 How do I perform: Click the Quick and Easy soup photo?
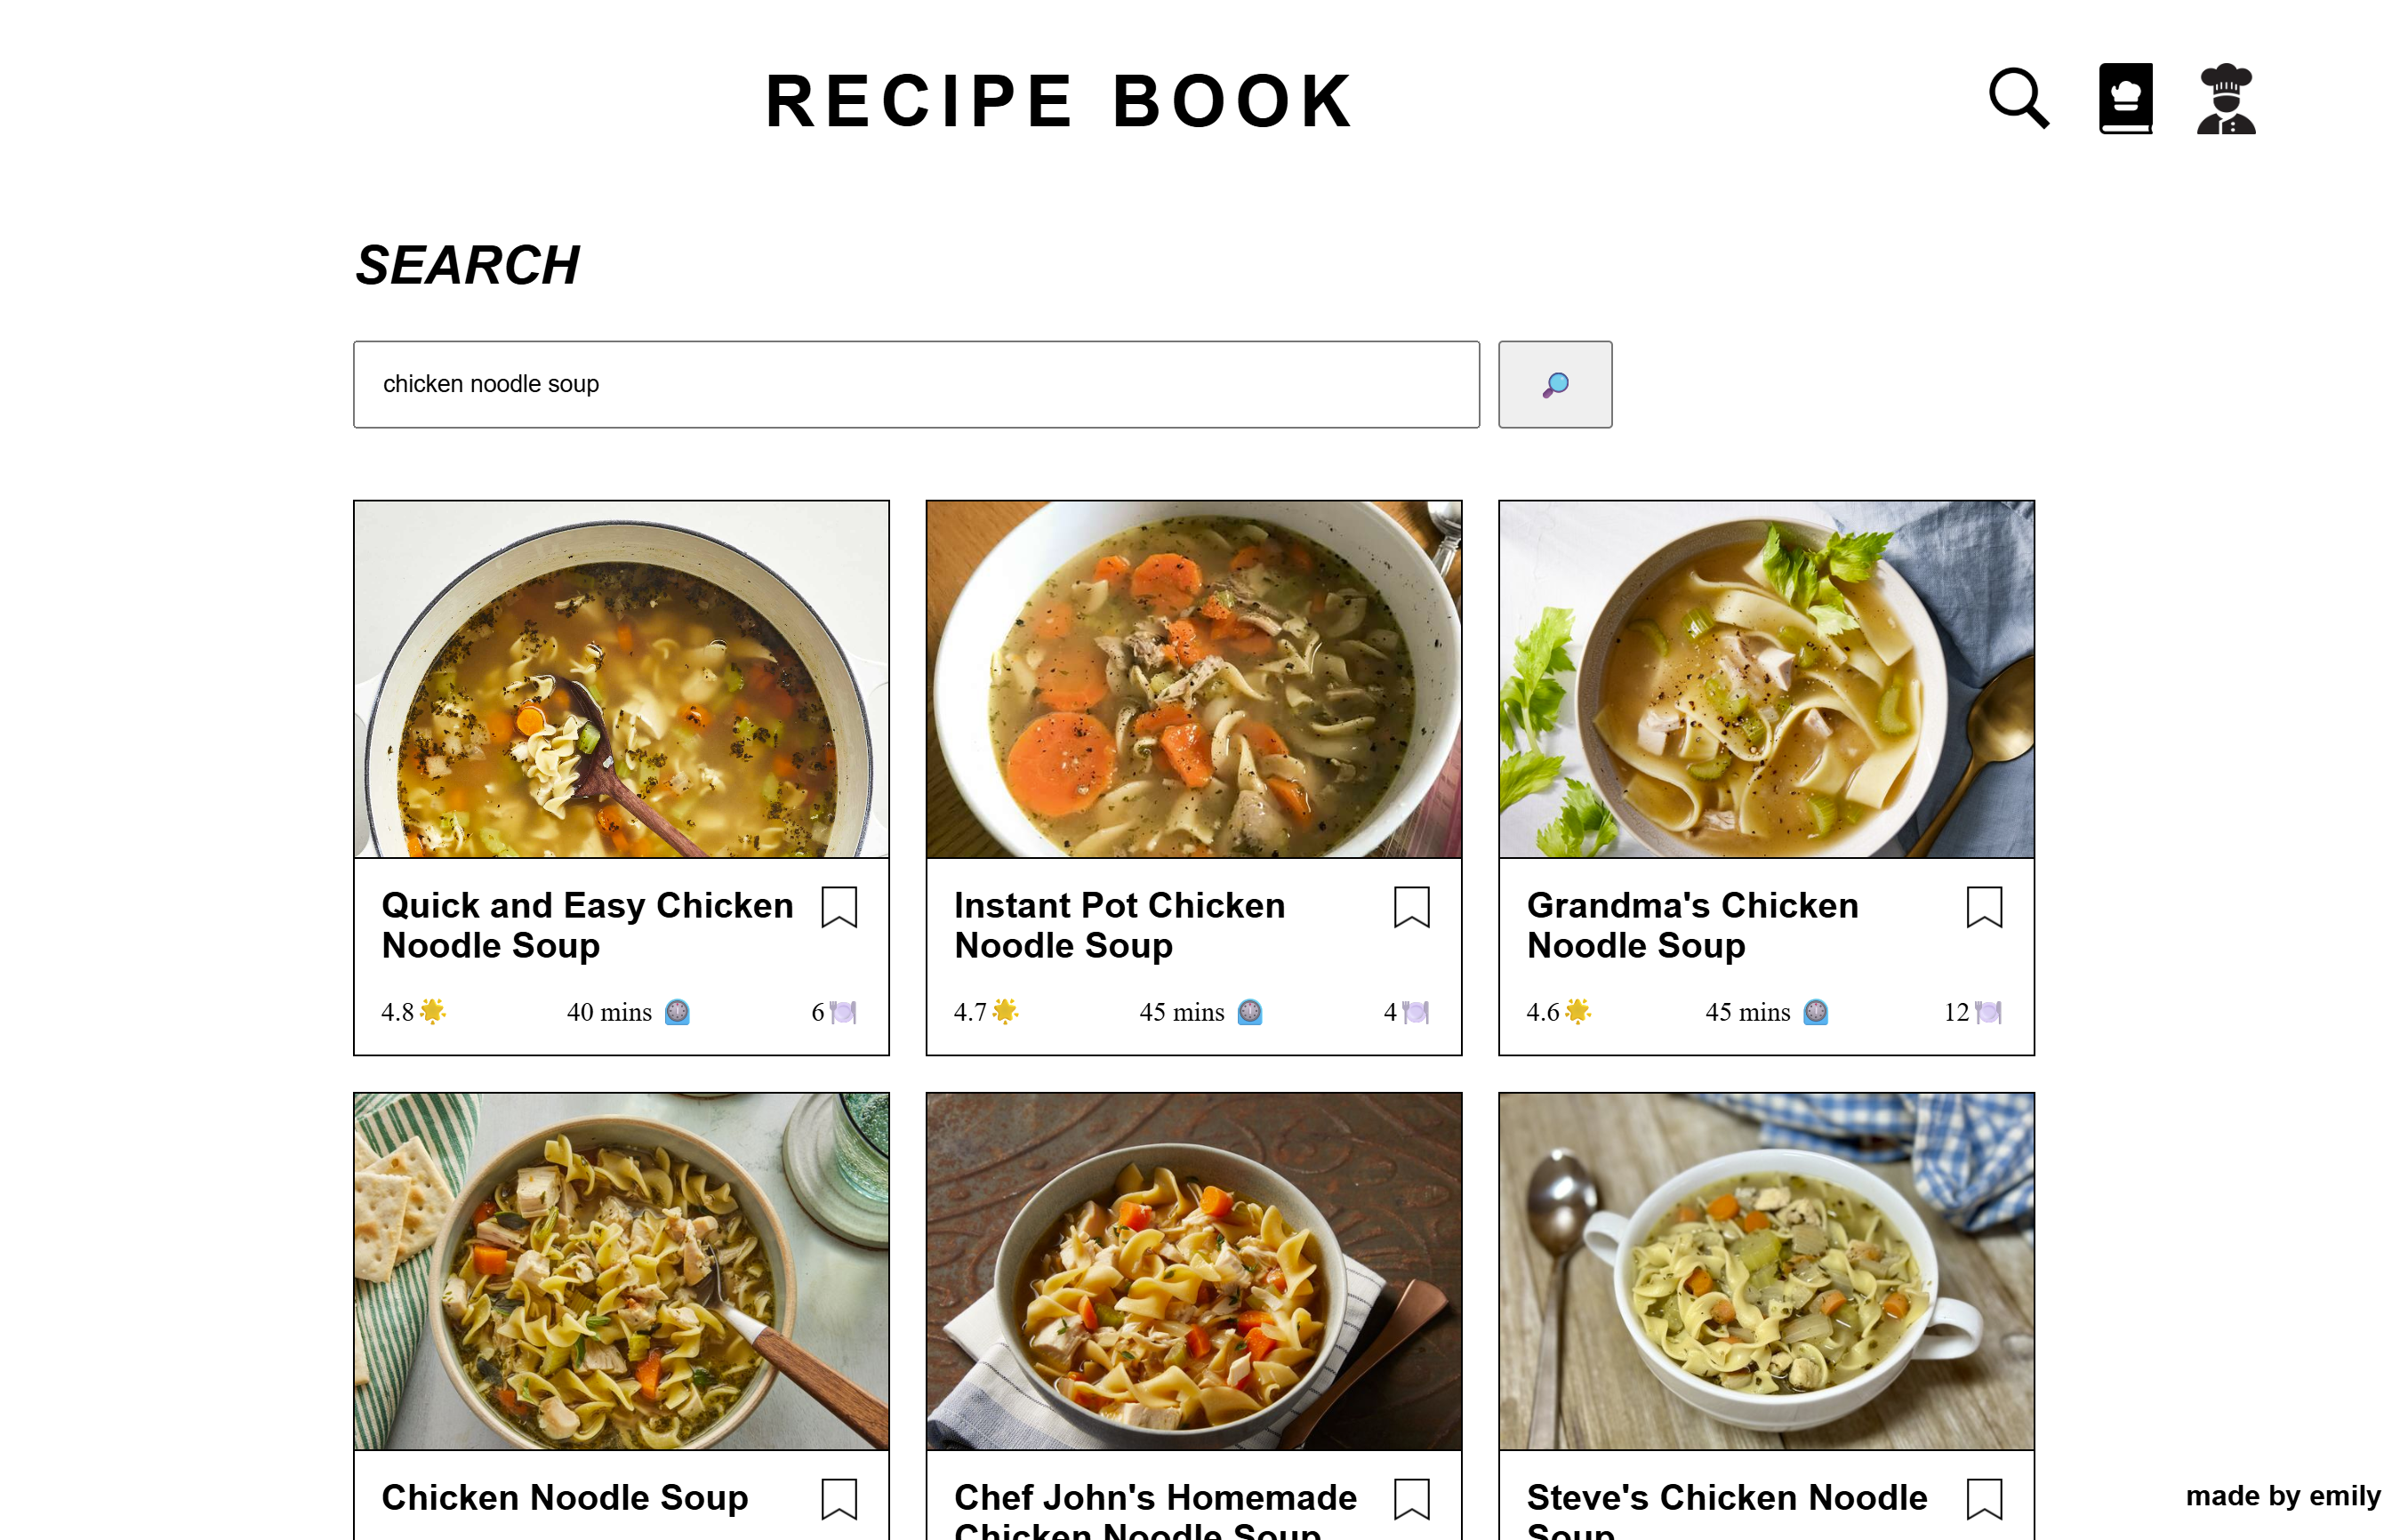click(x=621, y=679)
